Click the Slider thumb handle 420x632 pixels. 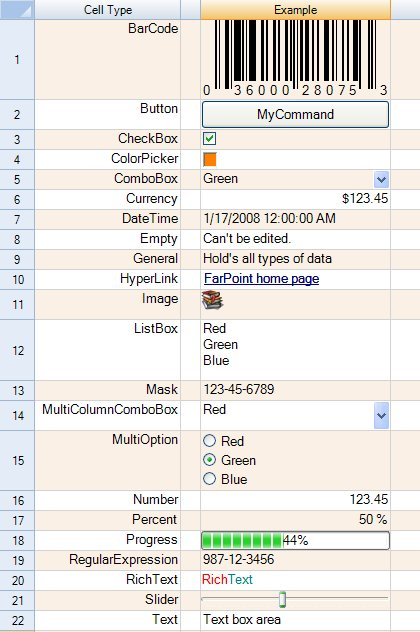283,599
